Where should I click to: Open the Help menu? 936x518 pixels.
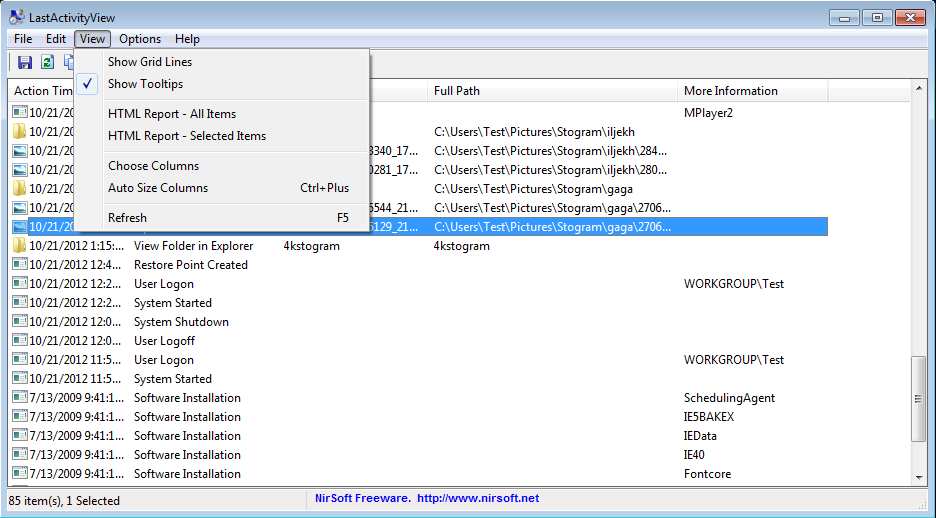pyautogui.click(x=187, y=39)
